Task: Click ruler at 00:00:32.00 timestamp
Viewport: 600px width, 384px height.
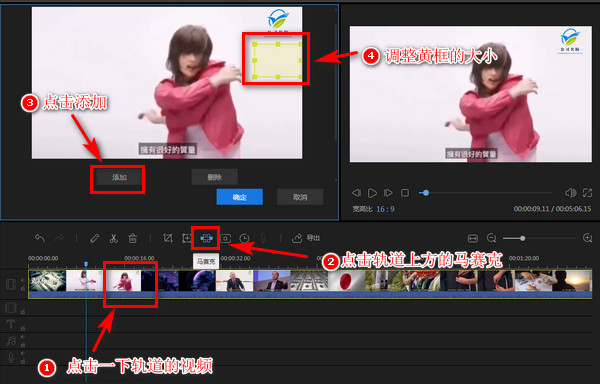Action: click(x=235, y=258)
